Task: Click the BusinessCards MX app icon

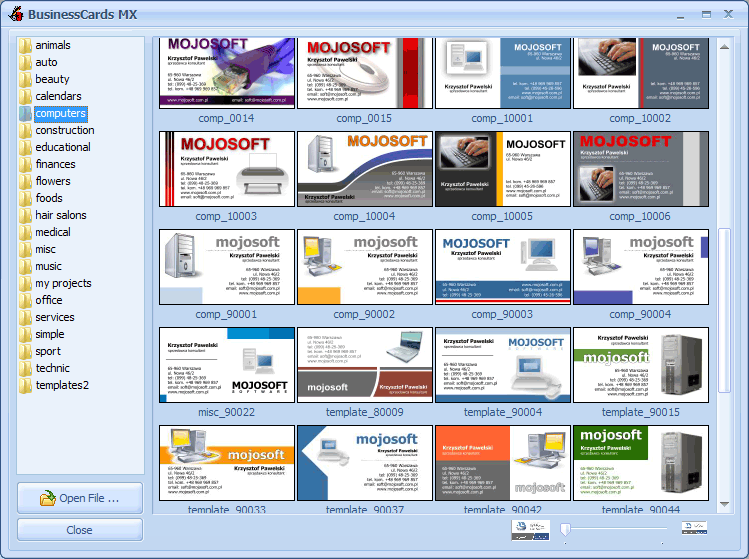Action: point(16,14)
